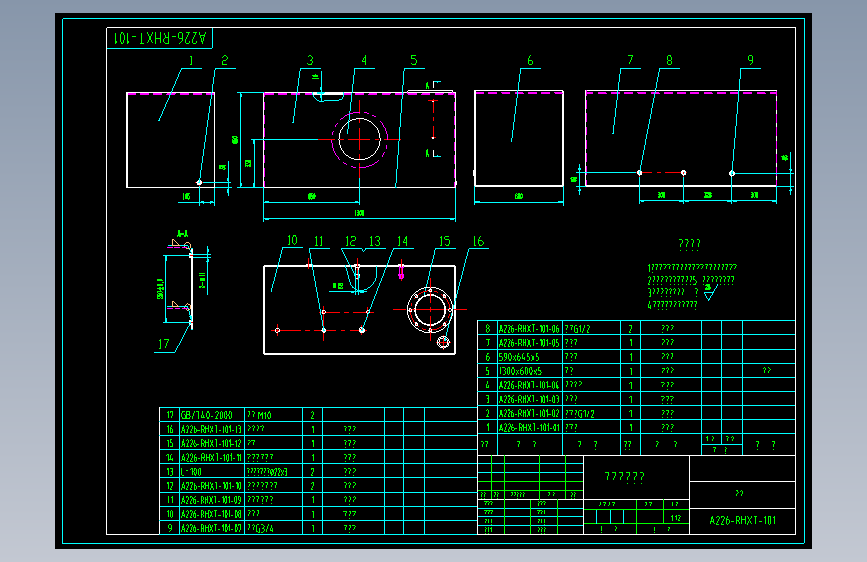Click part code 'A226-RHXT-101-09' in row 11
Screen dimensions: 867x562
pyautogui.click(x=211, y=500)
